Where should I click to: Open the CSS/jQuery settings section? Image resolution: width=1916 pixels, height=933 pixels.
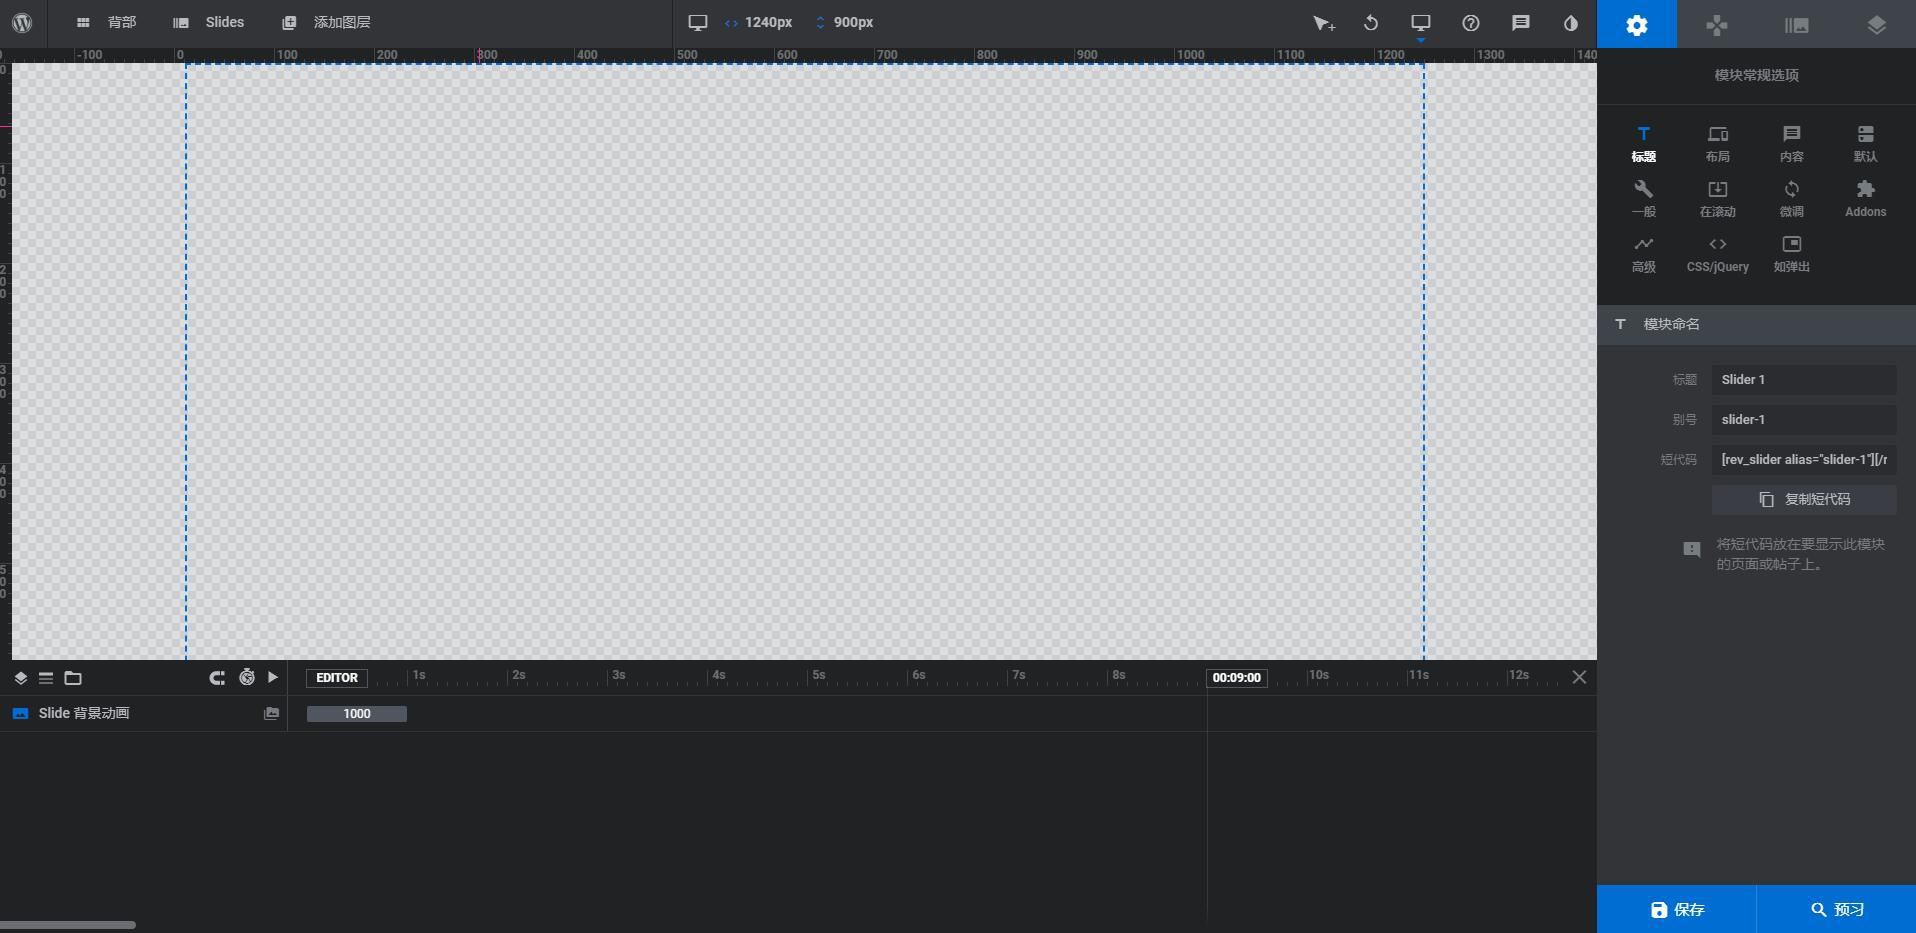pos(1717,253)
